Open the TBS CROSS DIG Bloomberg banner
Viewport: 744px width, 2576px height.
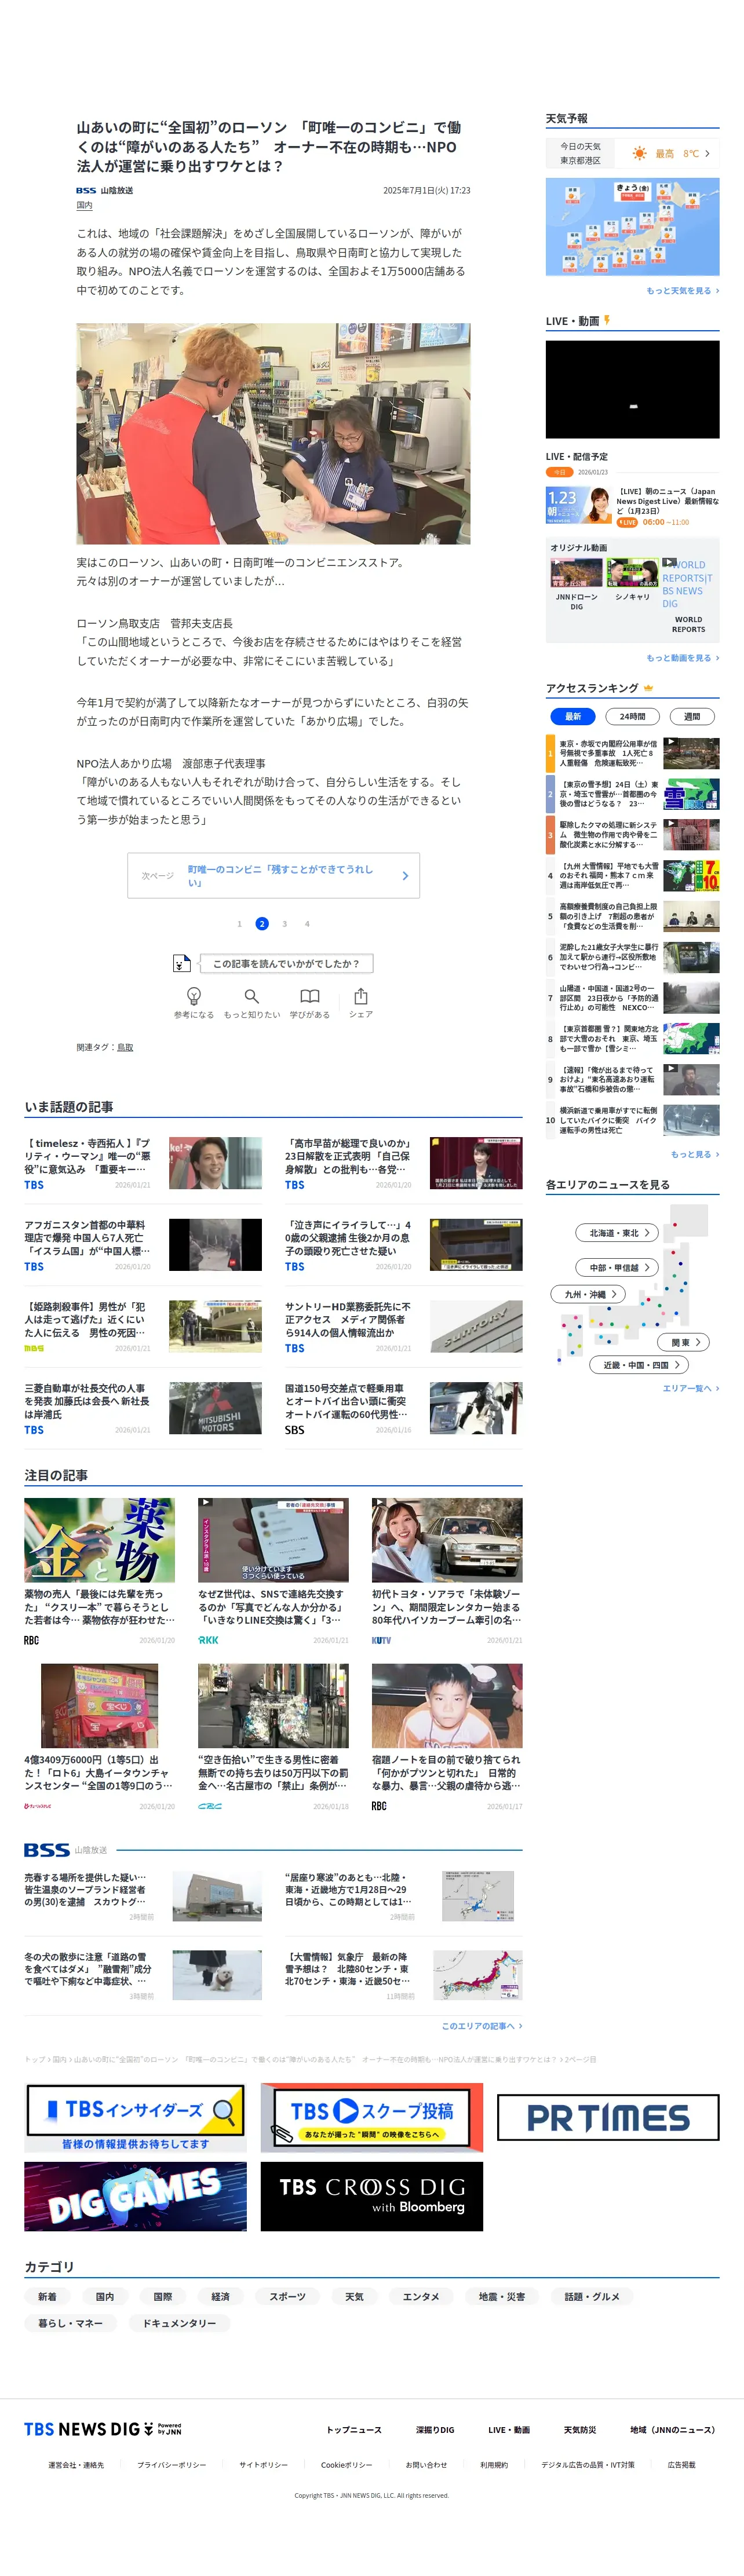pyautogui.click(x=372, y=2196)
